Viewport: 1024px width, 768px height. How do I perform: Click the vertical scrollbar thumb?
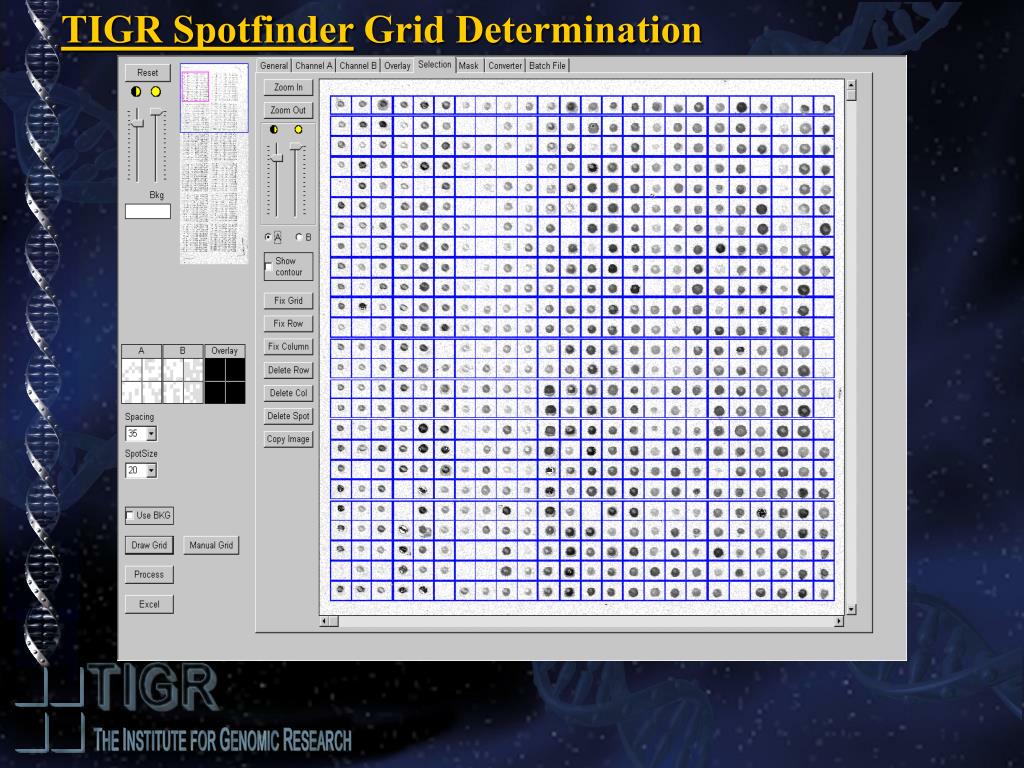[x=851, y=95]
